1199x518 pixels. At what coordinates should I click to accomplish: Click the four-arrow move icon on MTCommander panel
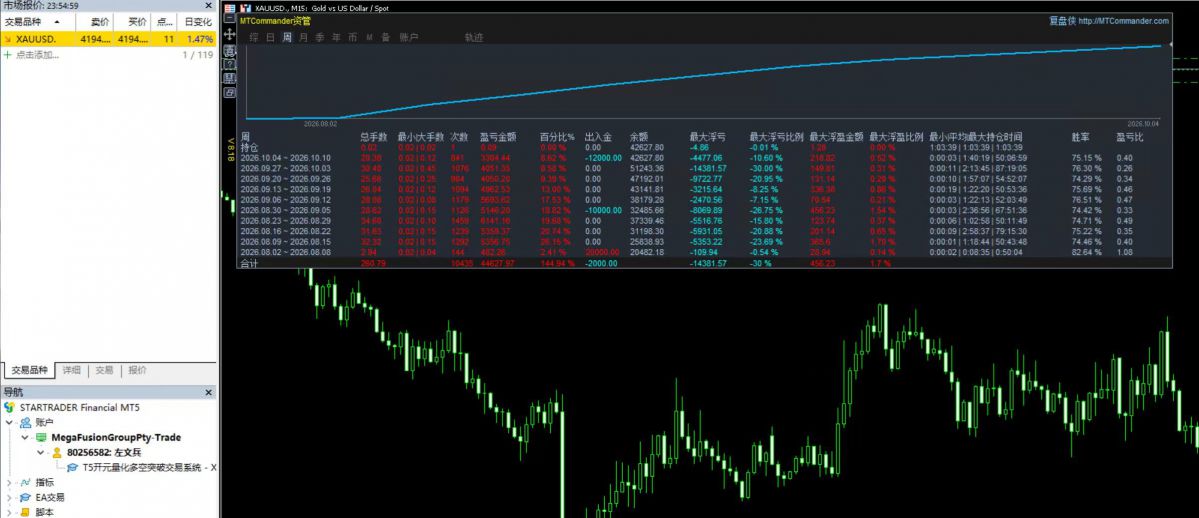[x=229, y=34]
